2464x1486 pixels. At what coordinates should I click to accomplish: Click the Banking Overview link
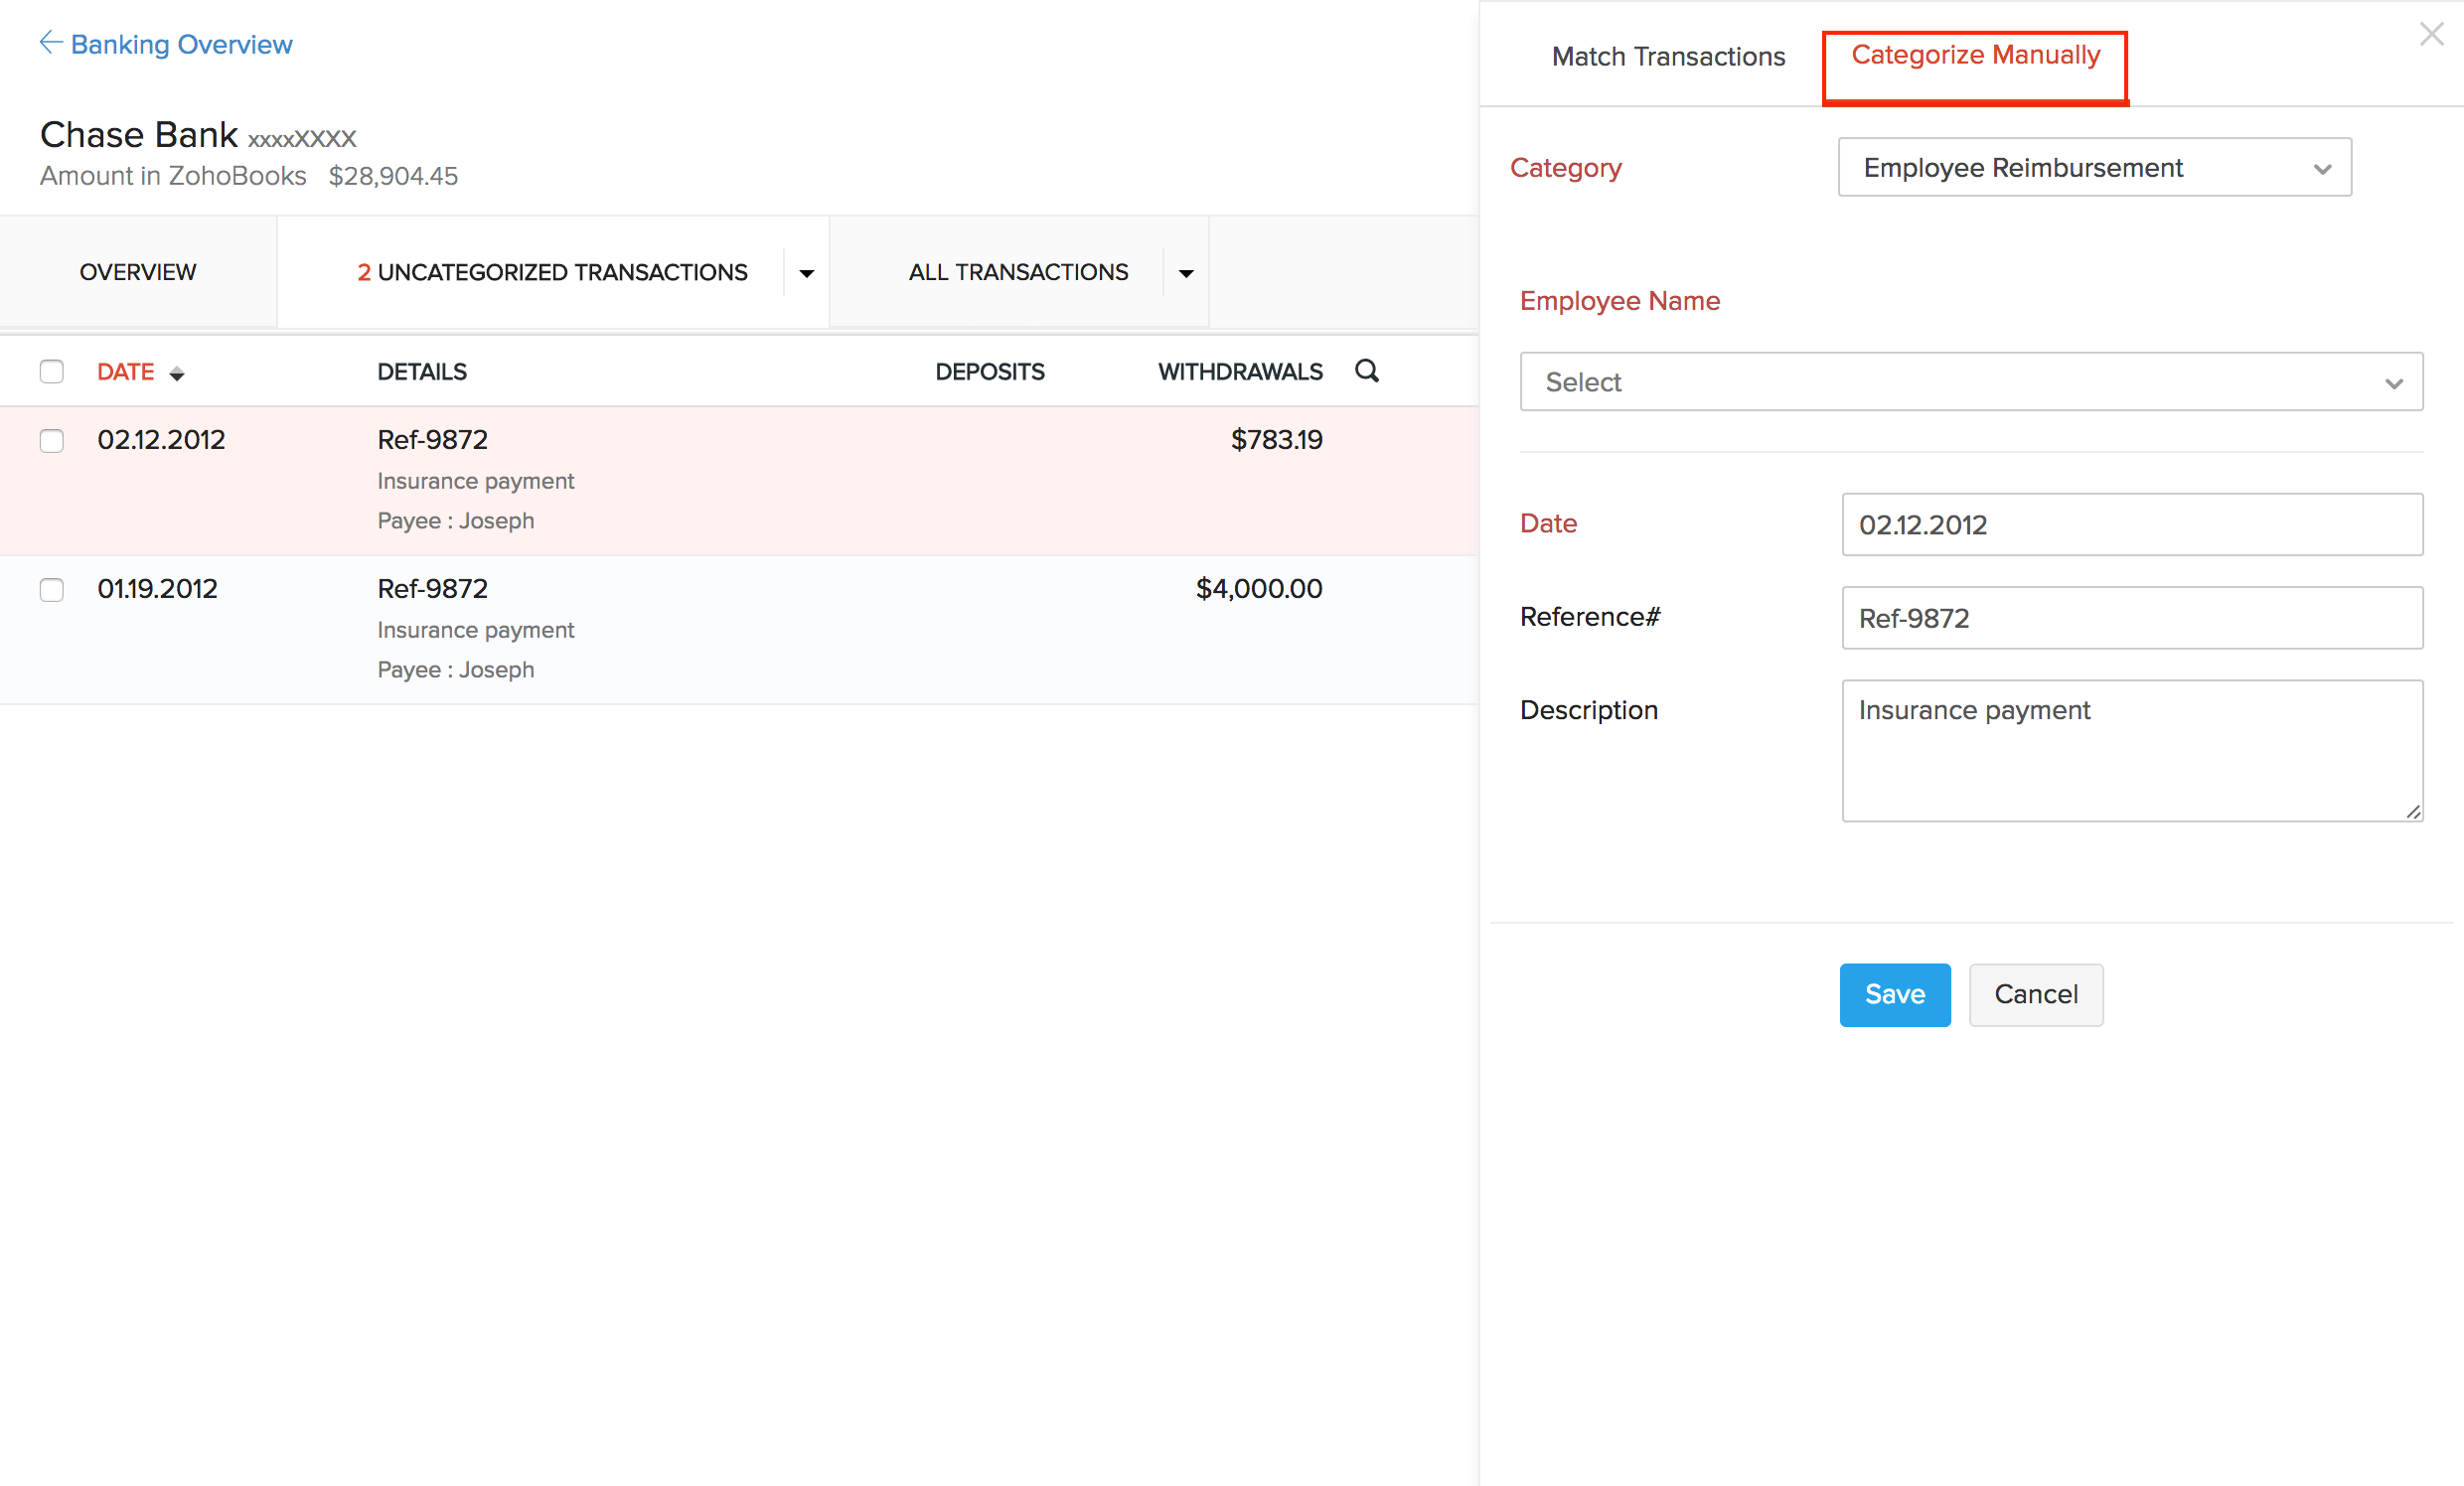[x=181, y=44]
